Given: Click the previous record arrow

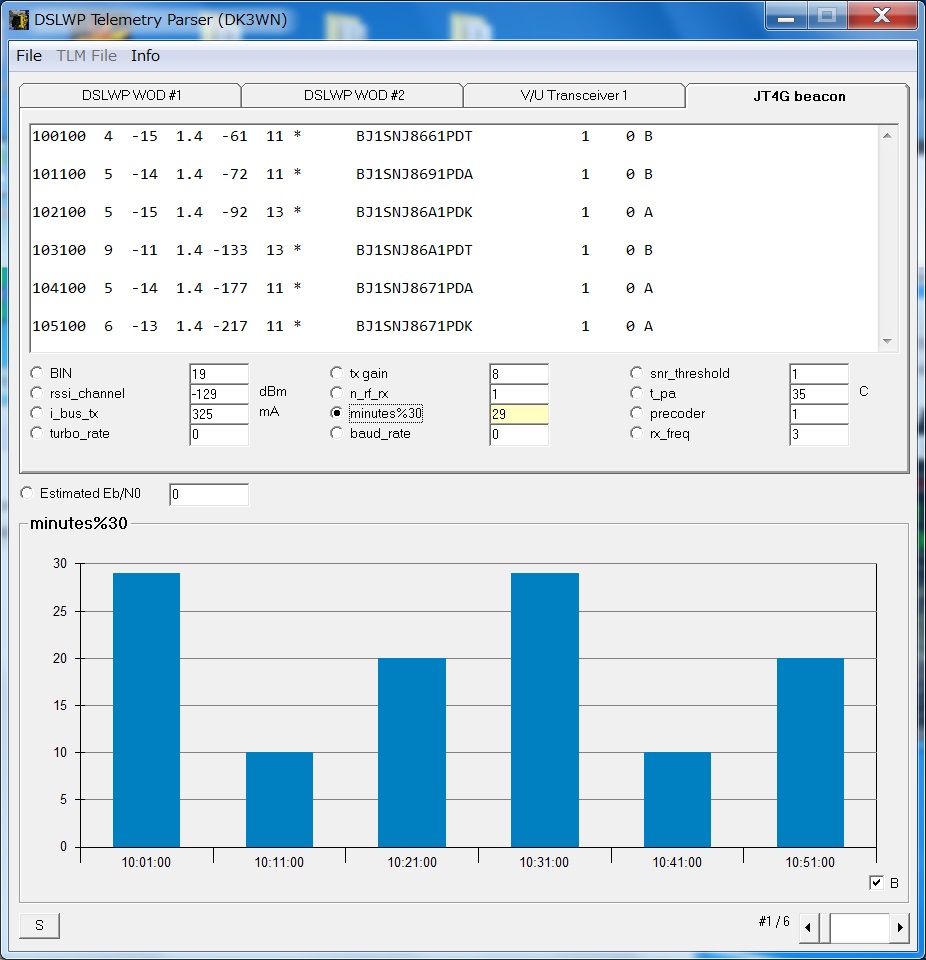Looking at the screenshot, I should pos(808,927).
